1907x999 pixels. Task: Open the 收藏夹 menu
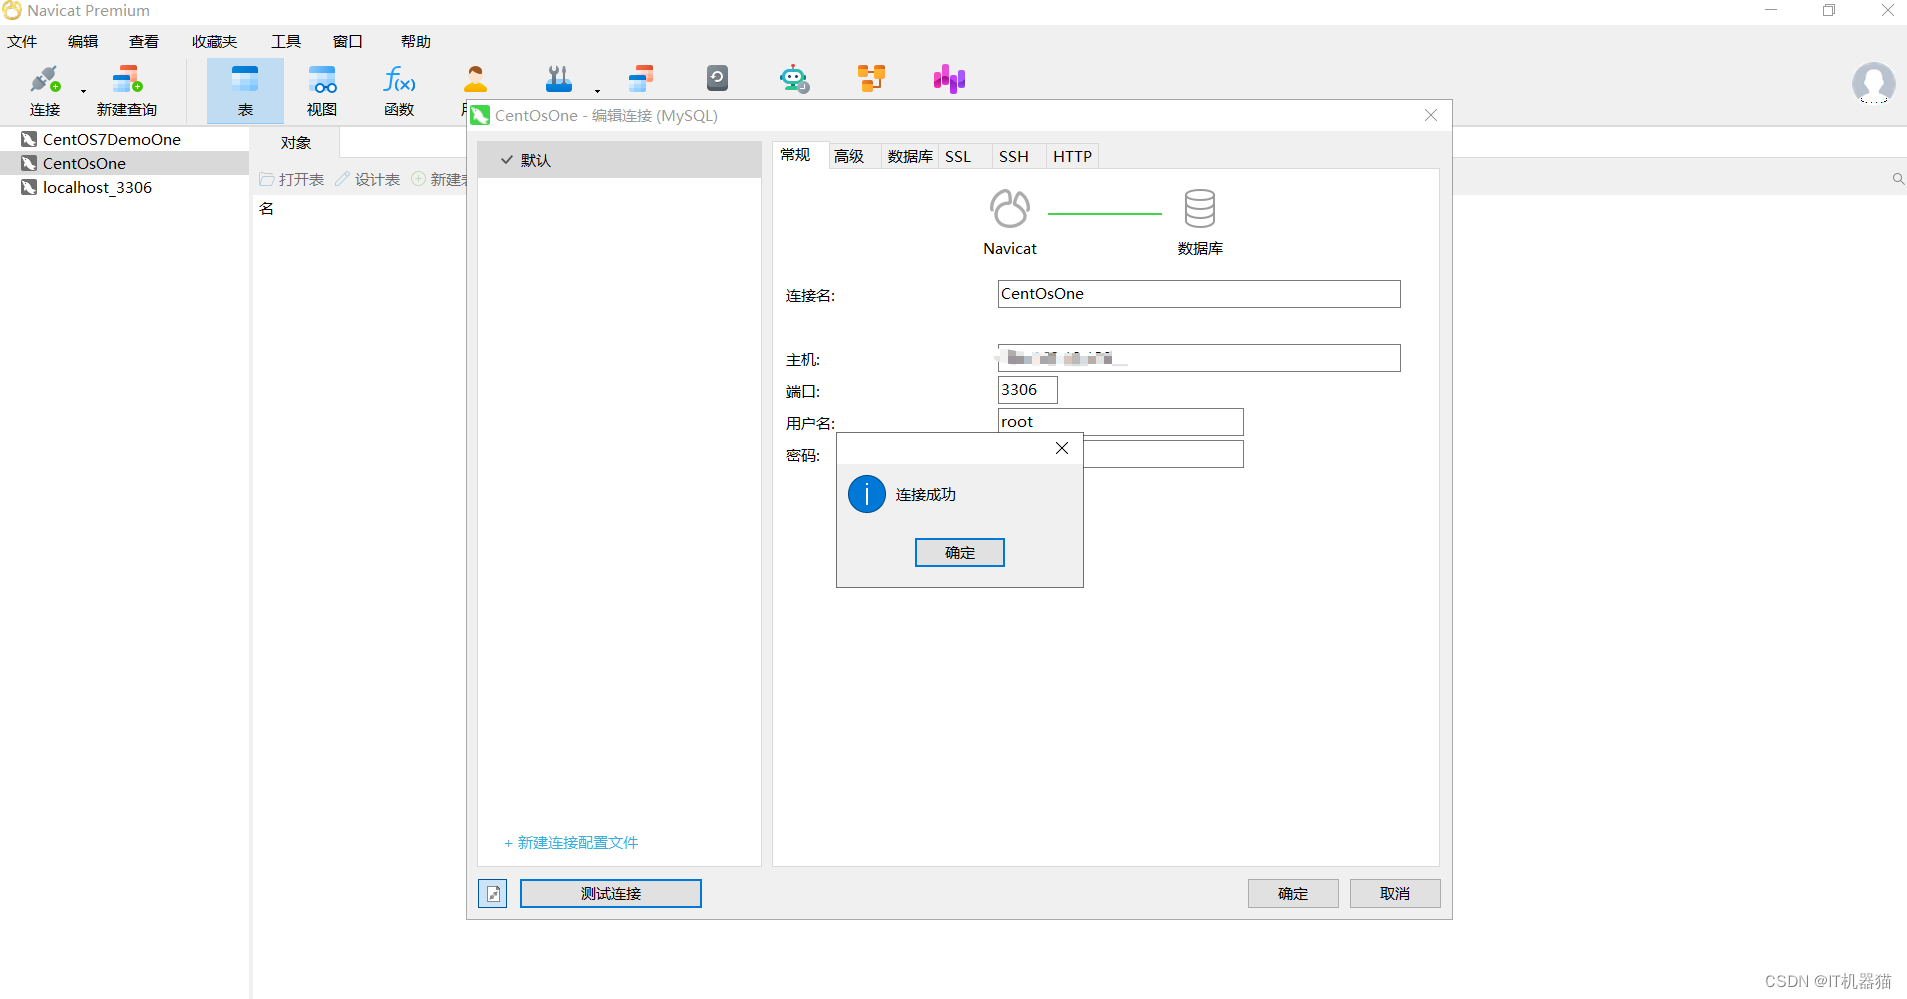[214, 42]
